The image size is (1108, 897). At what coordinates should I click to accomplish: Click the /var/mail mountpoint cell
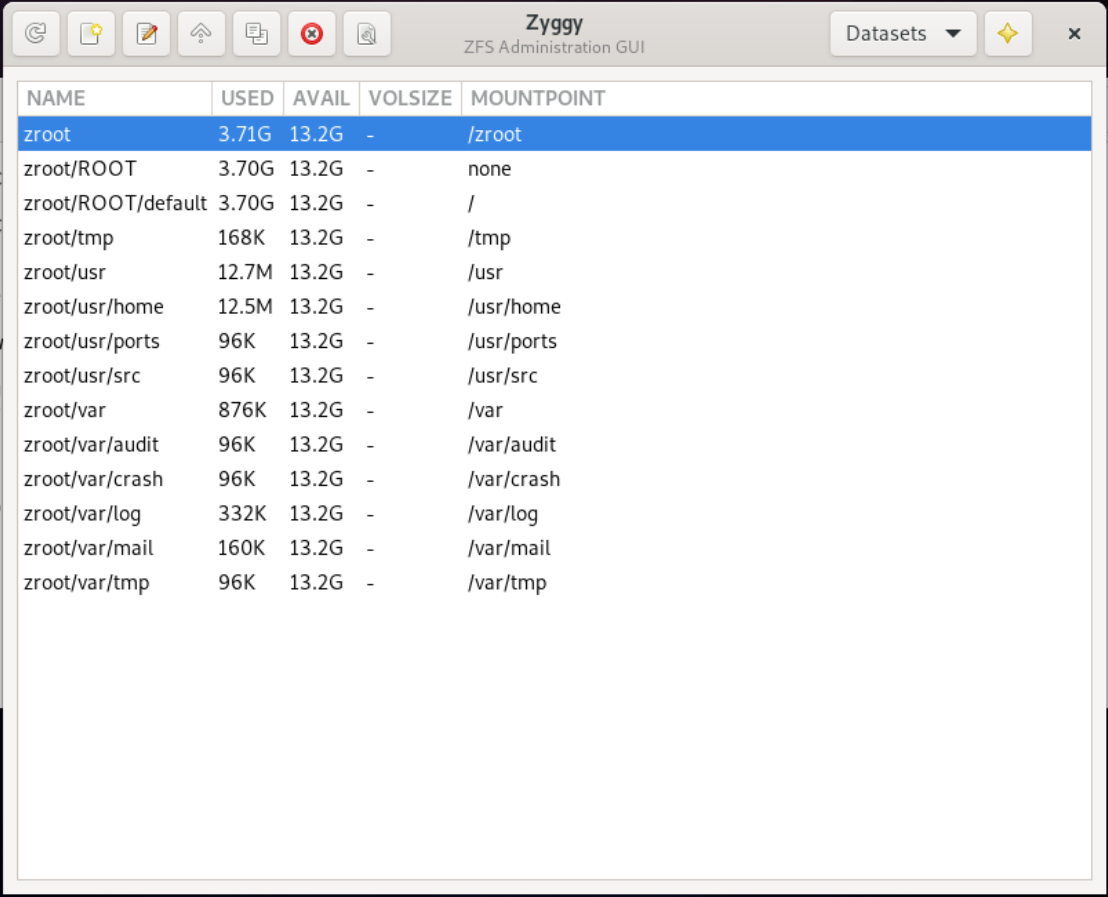click(x=509, y=548)
